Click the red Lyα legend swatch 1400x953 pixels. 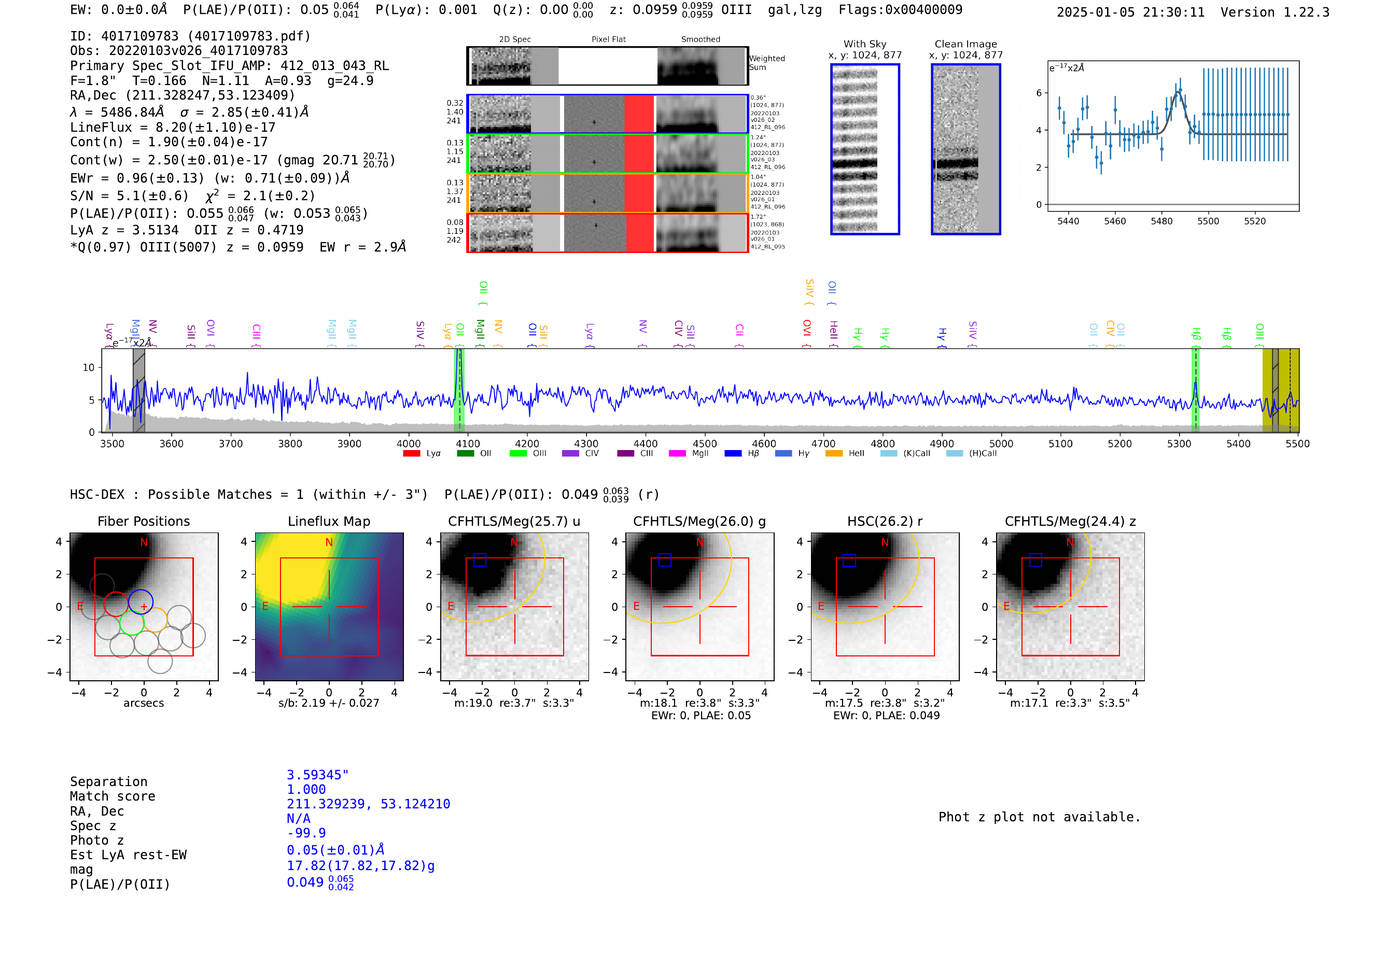coord(411,453)
